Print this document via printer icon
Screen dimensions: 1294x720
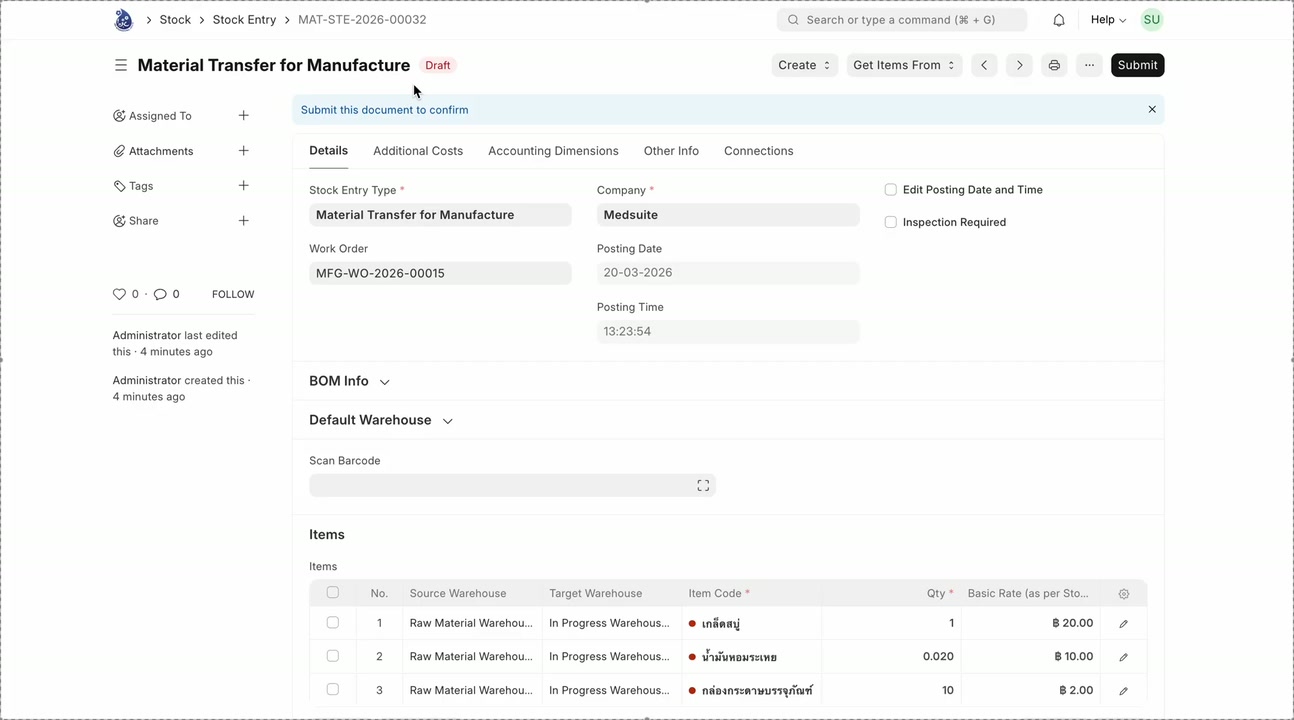[1054, 65]
